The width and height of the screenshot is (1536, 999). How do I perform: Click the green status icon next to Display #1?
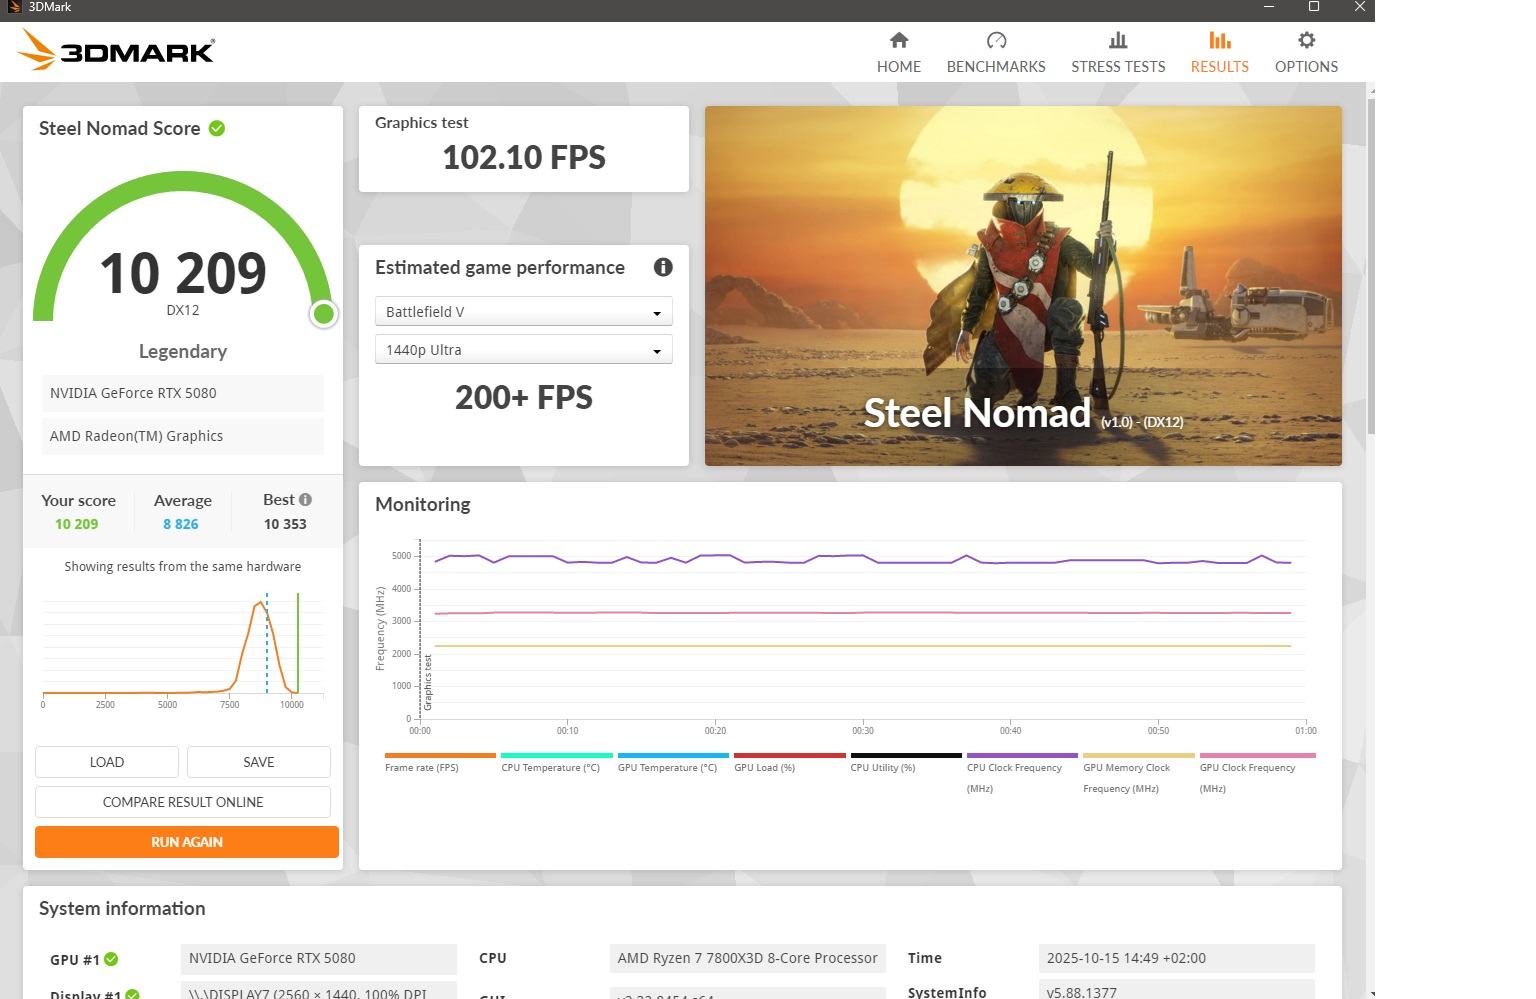132,994
